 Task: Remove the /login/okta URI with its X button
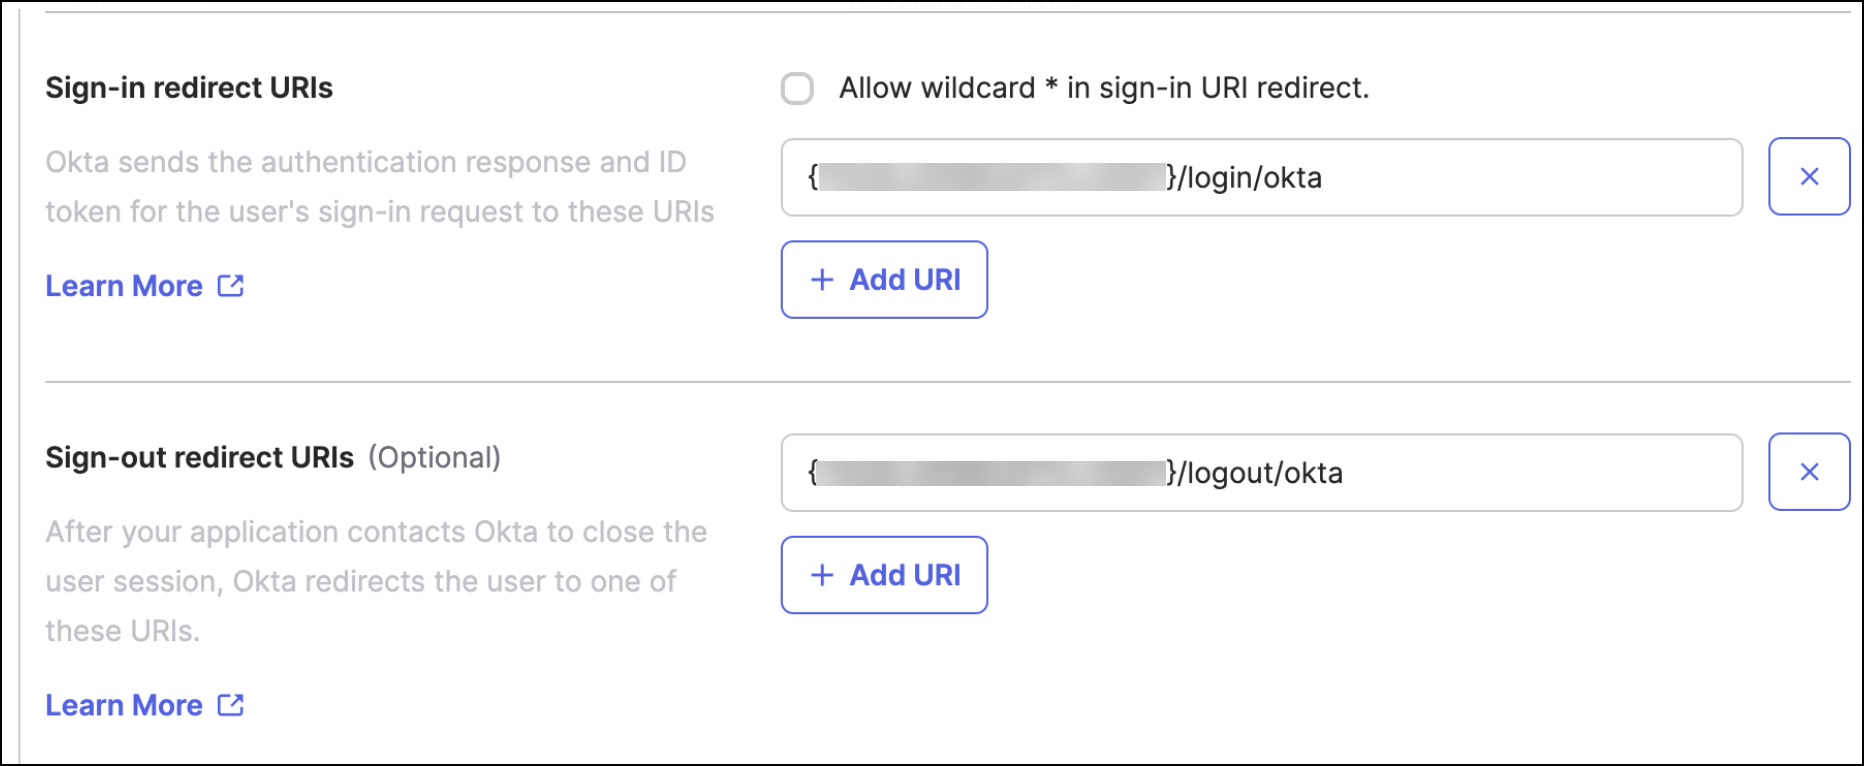click(1808, 177)
